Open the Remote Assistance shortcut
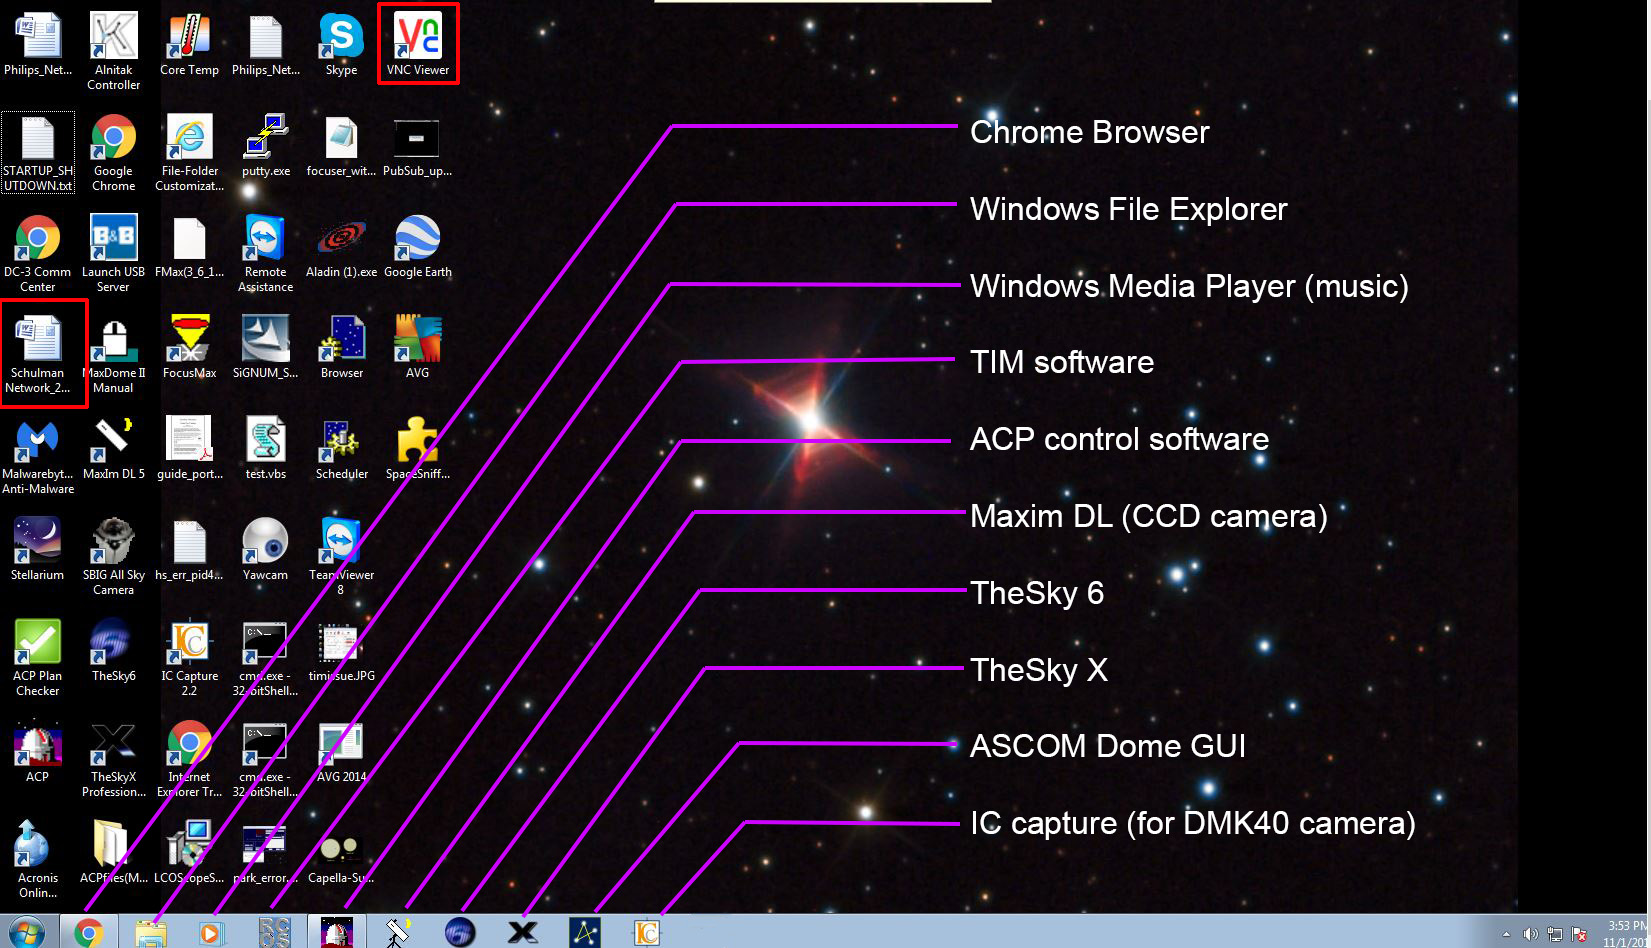This screenshot has height=948, width=1651. click(265, 253)
